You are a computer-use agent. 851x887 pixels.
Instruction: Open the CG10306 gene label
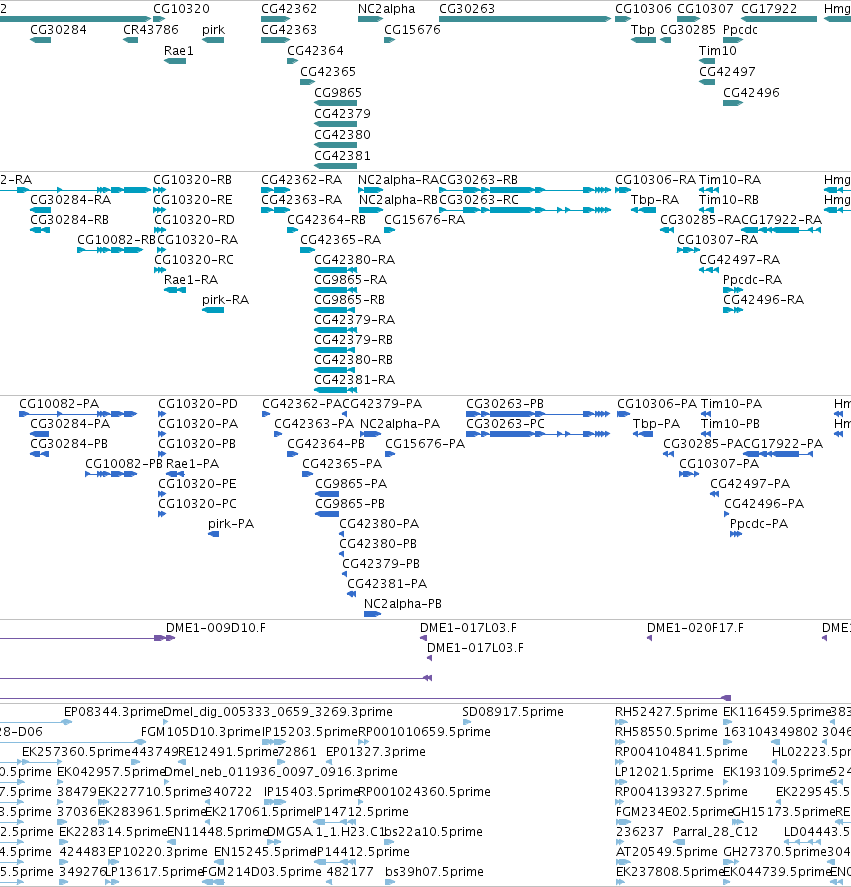point(643,9)
